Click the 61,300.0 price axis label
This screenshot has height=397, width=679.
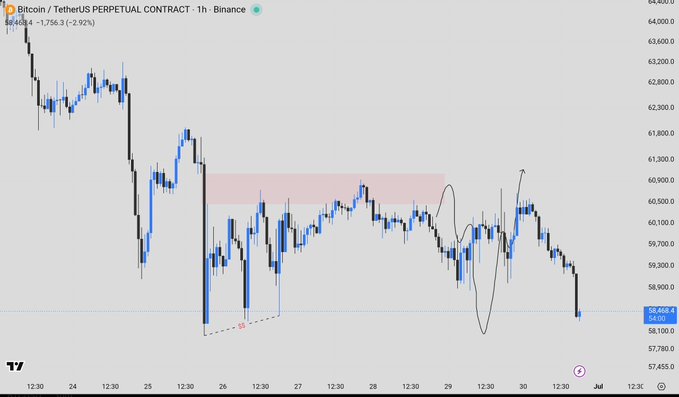pos(661,159)
